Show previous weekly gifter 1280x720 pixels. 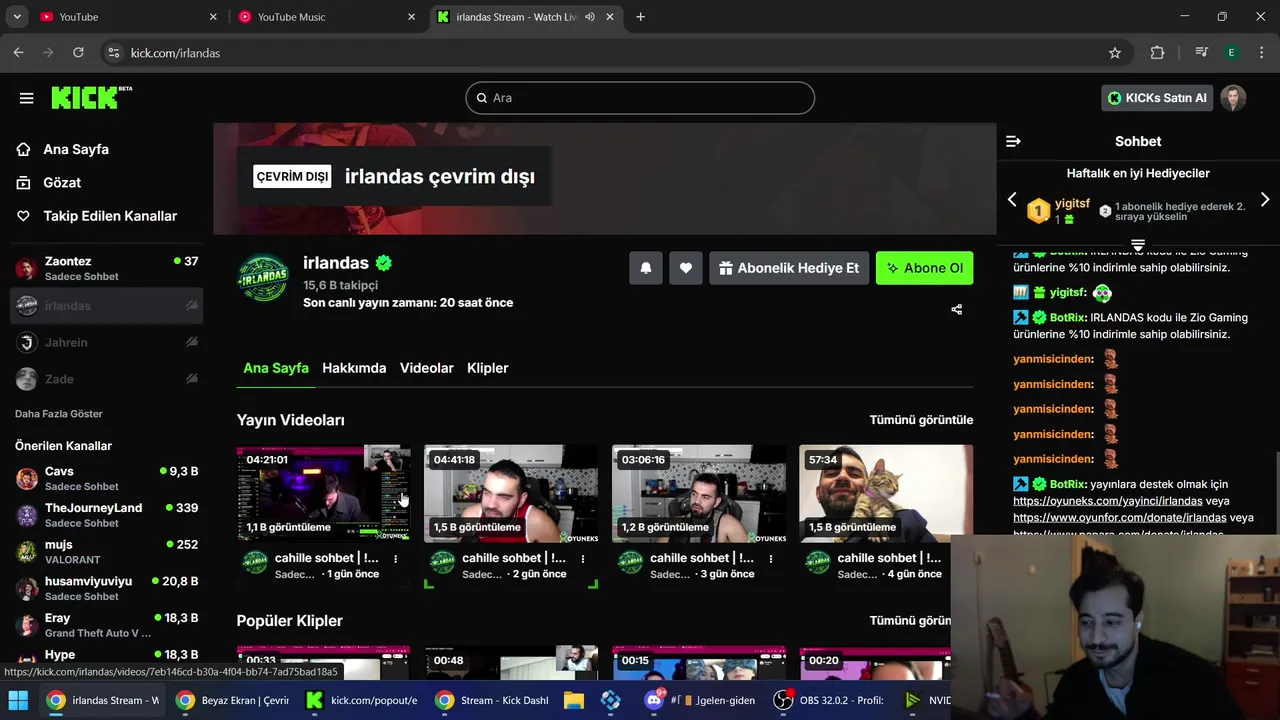1012,200
